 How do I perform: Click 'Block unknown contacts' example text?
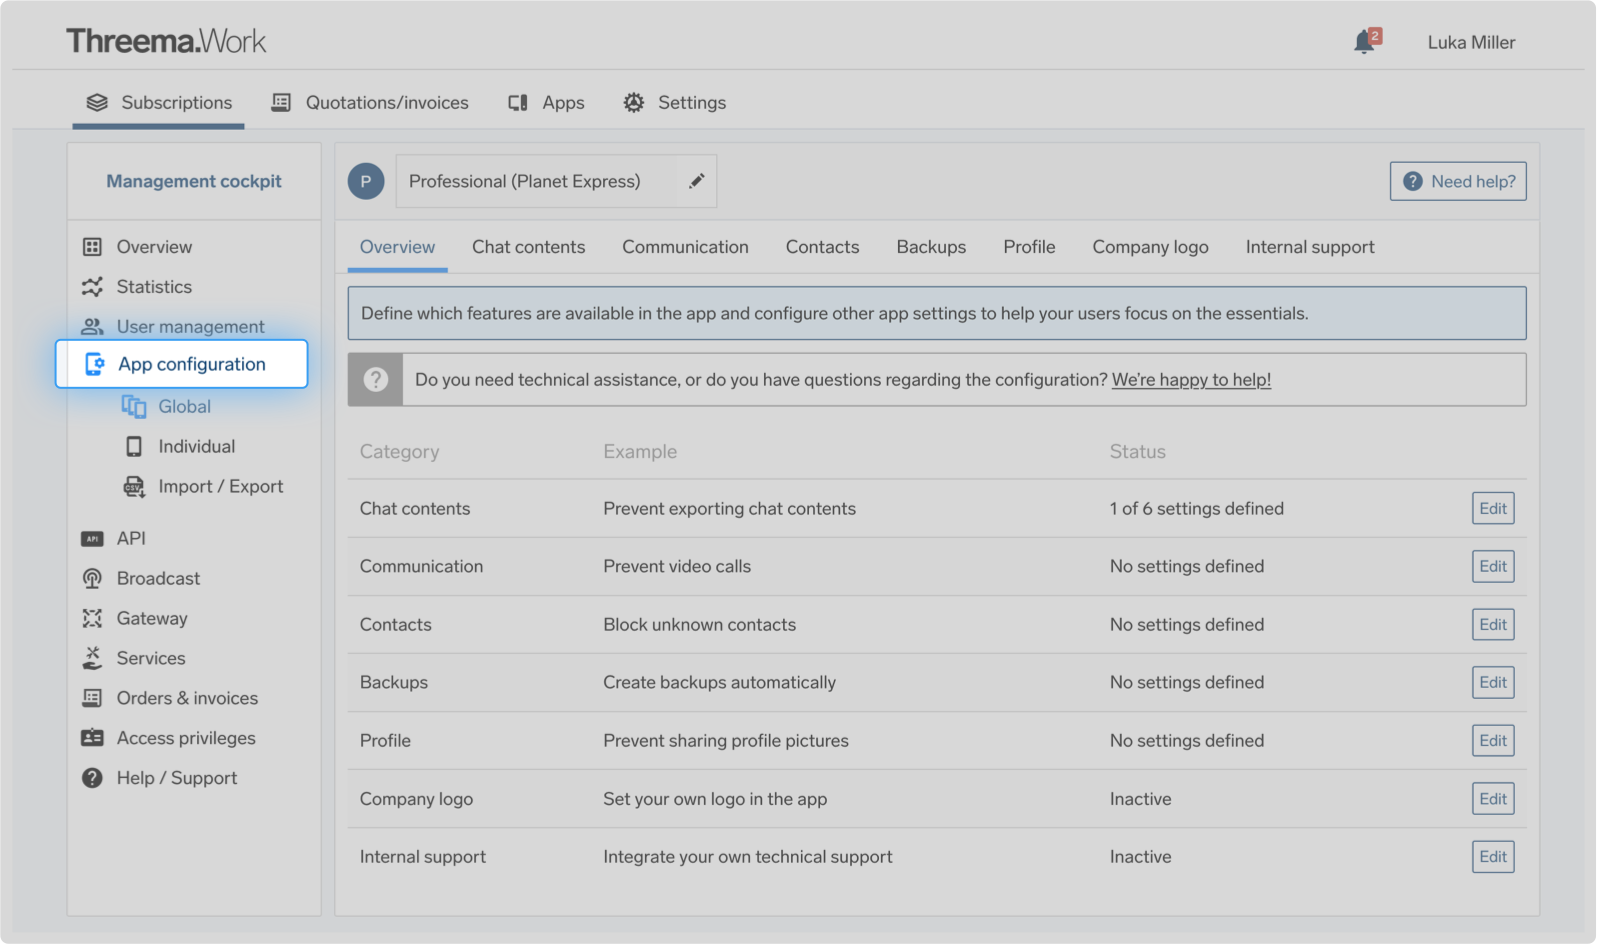(699, 624)
